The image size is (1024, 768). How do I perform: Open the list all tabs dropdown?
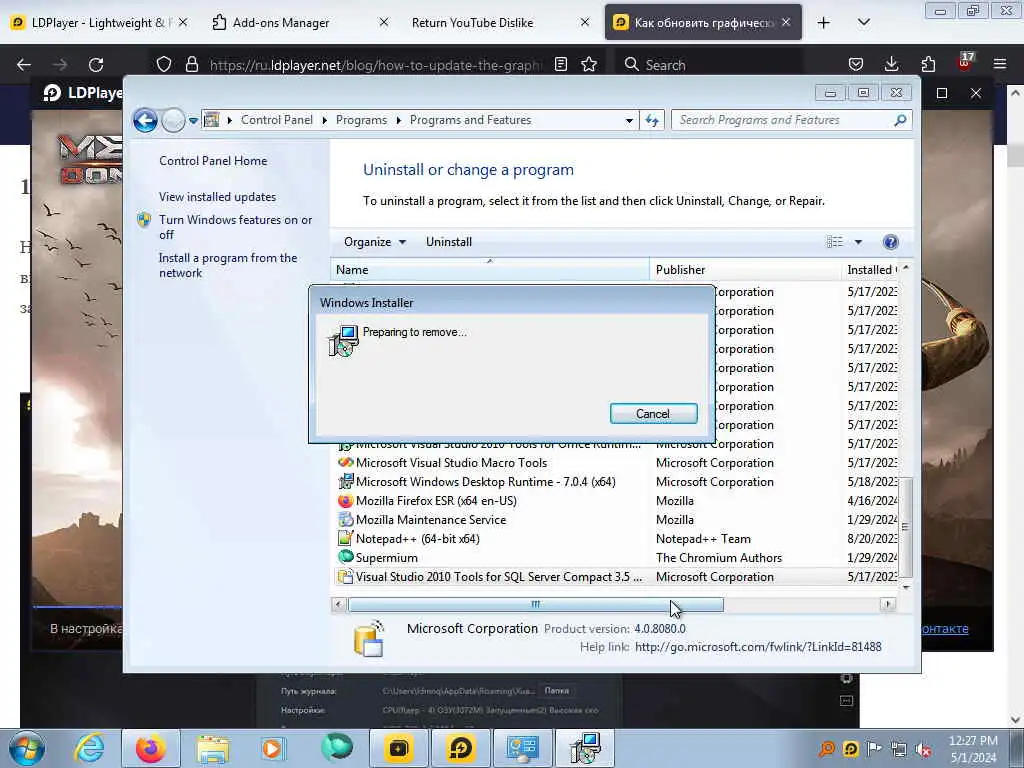coord(863,23)
